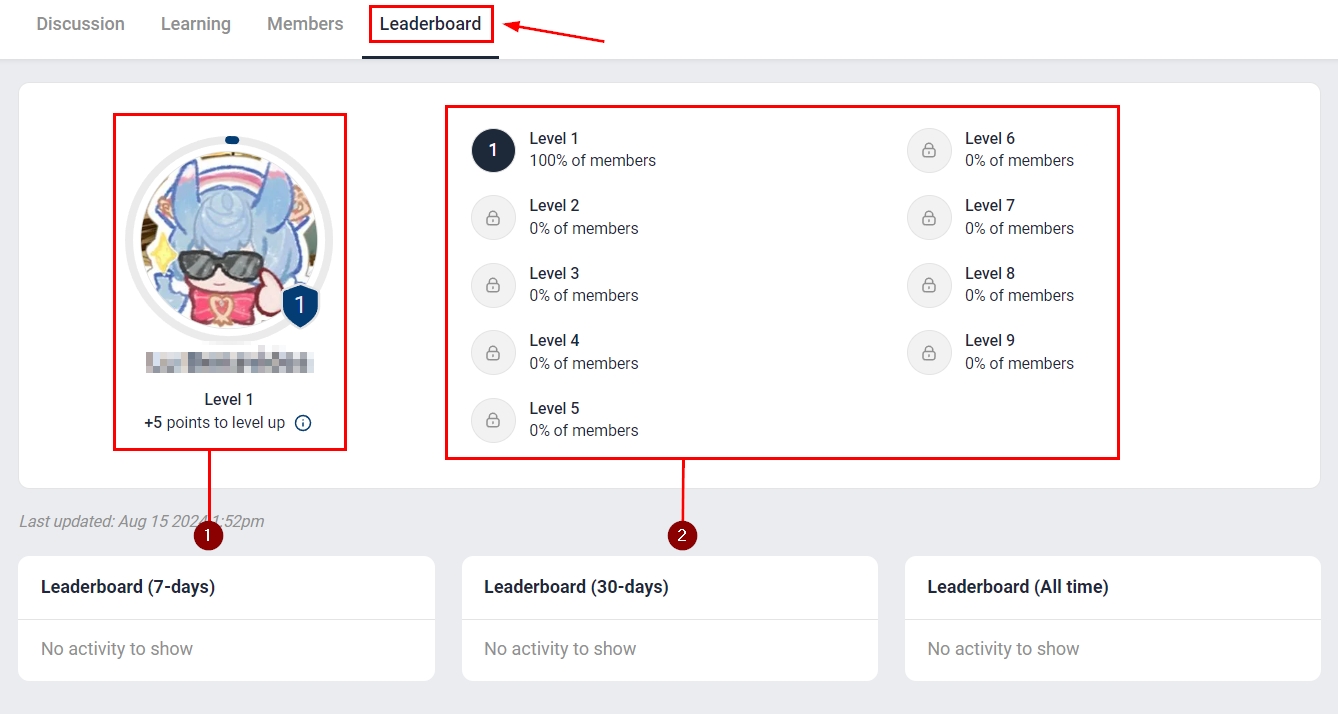Click the Level 3 lock icon
This screenshot has height=714, width=1338.
[493, 285]
